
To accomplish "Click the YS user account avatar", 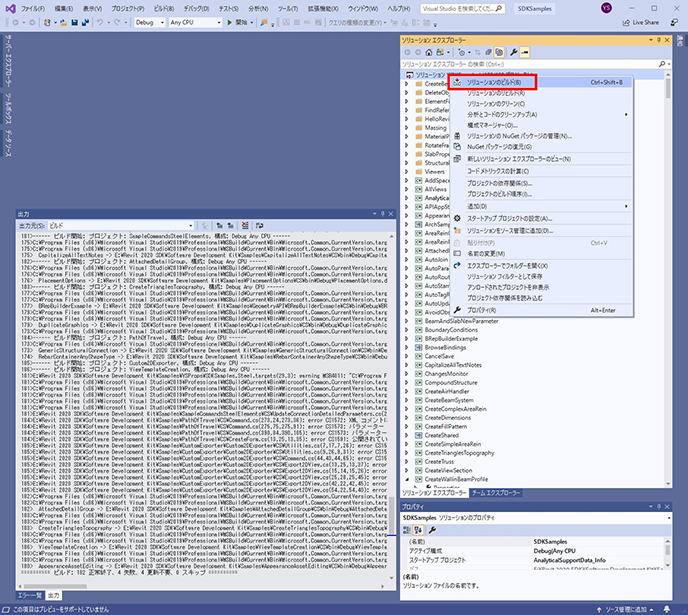I will tap(606, 8).
